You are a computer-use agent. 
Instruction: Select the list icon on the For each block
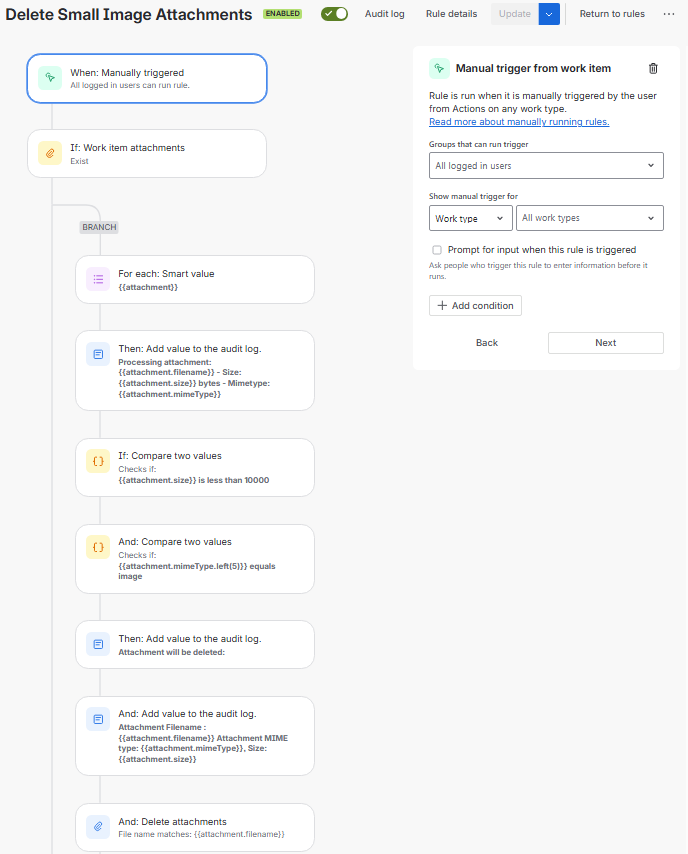click(x=97, y=280)
